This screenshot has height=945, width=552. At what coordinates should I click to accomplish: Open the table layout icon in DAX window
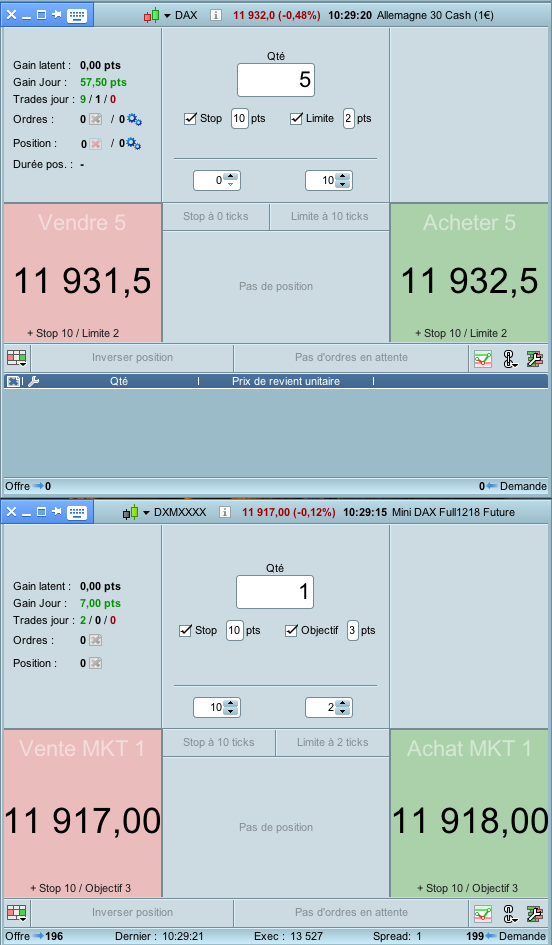[17, 359]
